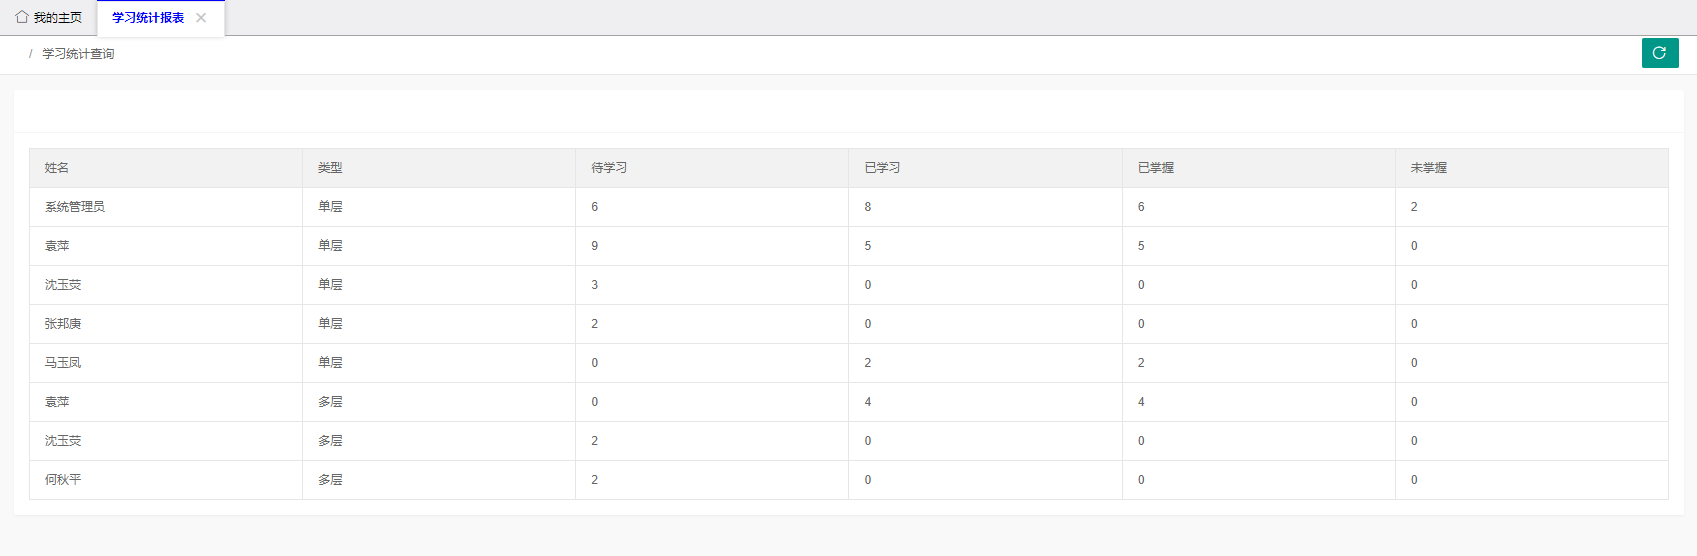The width and height of the screenshot is (1697, 556).
Task: Close the 学习统计报表 tab
Action: [x=201, y=18]
